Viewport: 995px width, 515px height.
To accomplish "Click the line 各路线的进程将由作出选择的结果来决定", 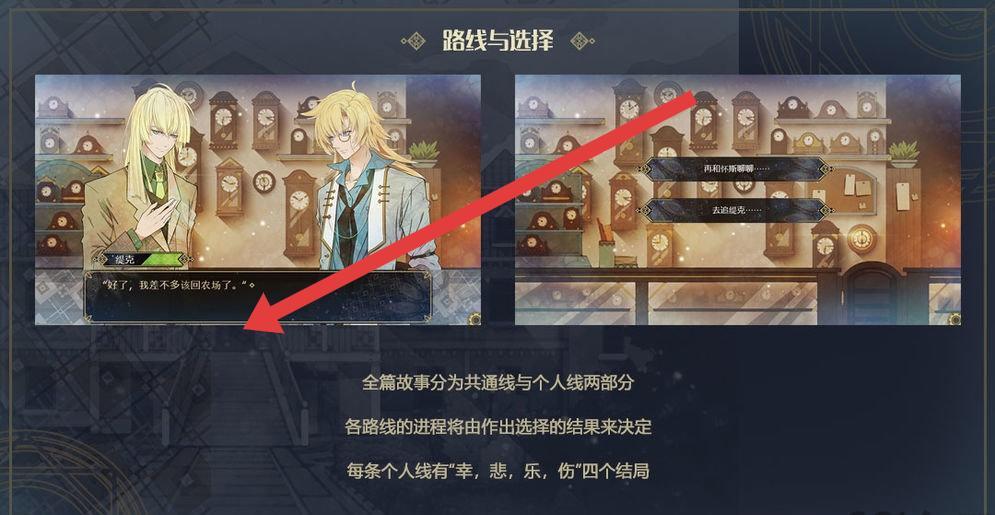I will point(498,426).
